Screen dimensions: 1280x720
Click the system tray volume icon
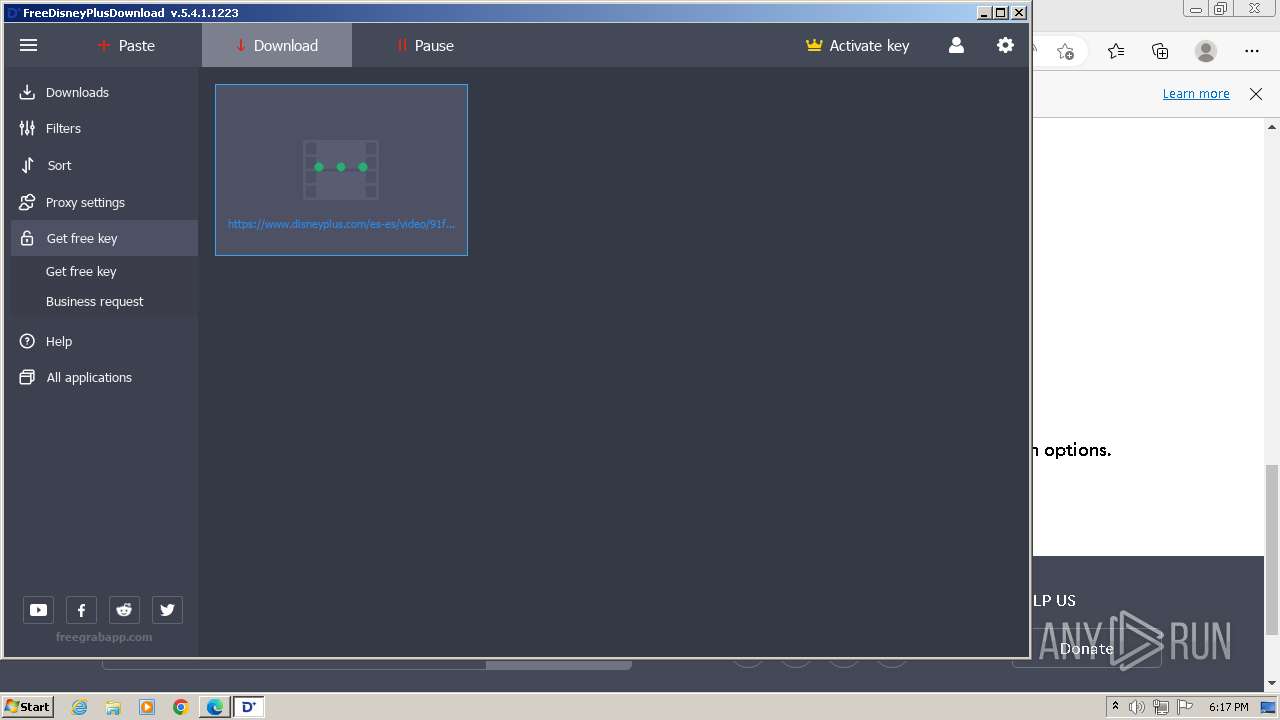1137,707
